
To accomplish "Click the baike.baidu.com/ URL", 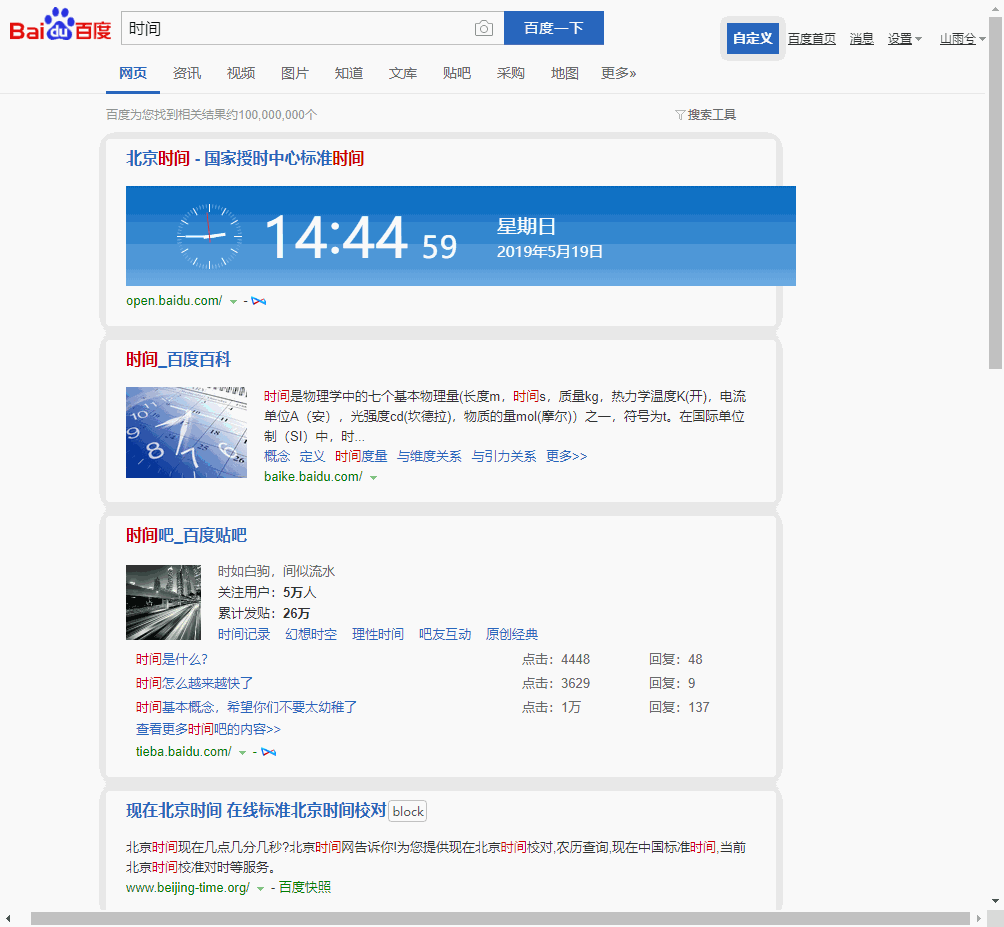I will (313, 477).
